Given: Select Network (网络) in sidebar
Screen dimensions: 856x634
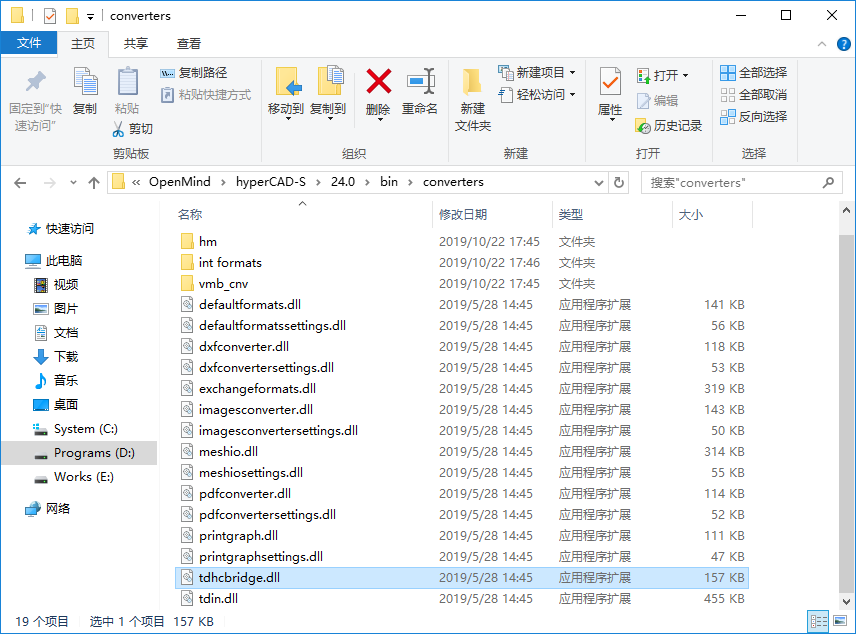Looking at the screenshot, I should [48, 509].
